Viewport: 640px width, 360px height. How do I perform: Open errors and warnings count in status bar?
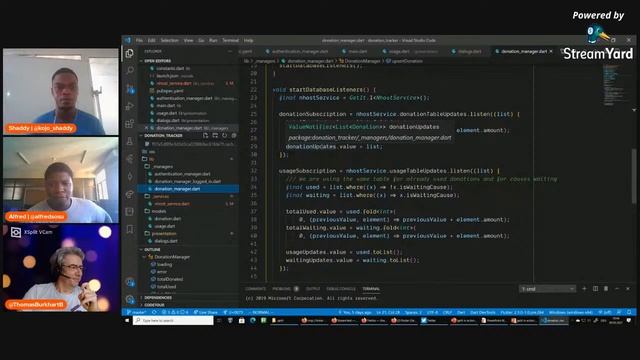pos(175,312)
